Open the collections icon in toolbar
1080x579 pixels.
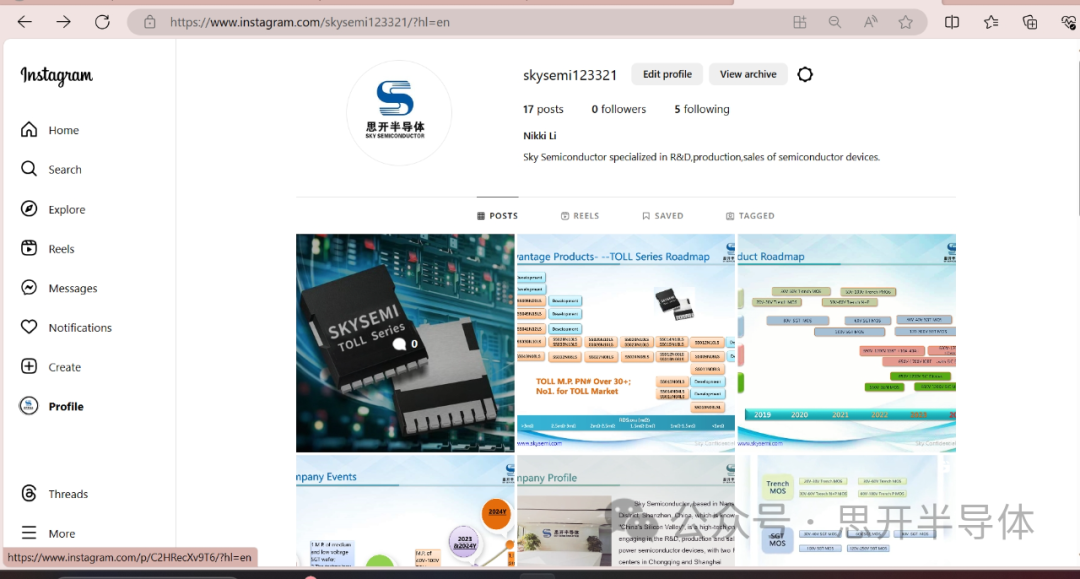(1030, 22)
